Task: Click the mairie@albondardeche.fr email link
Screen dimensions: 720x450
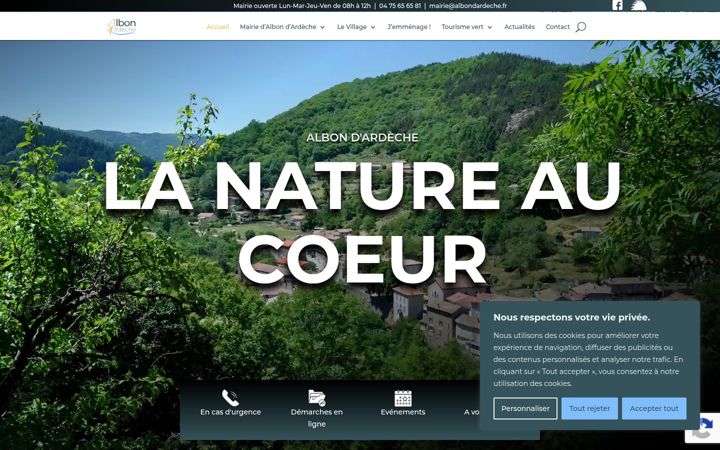Action: point(468,6)
